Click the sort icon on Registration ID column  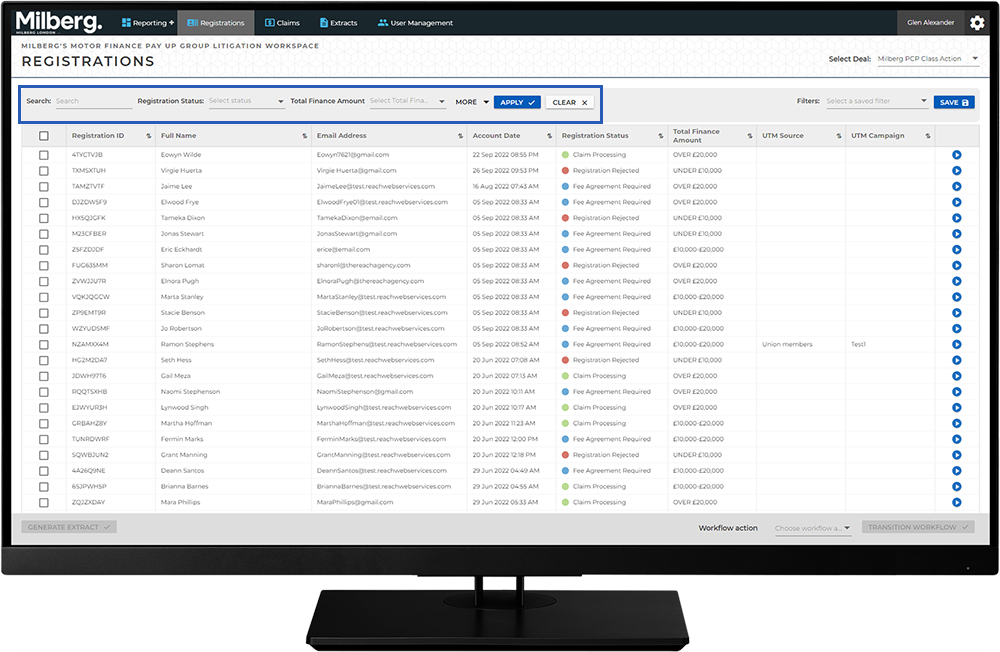pyautogui.click(x=149, y=136)
